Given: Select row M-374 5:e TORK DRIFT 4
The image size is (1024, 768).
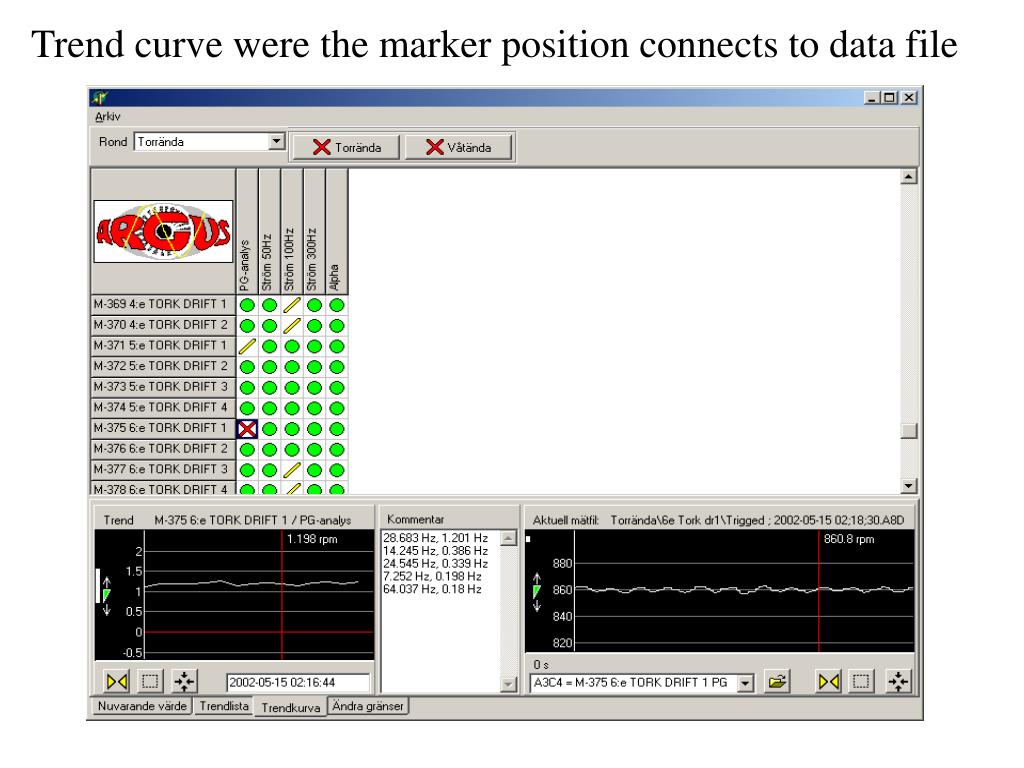Looking at the screenshot, I should click(x=163, y=408).
